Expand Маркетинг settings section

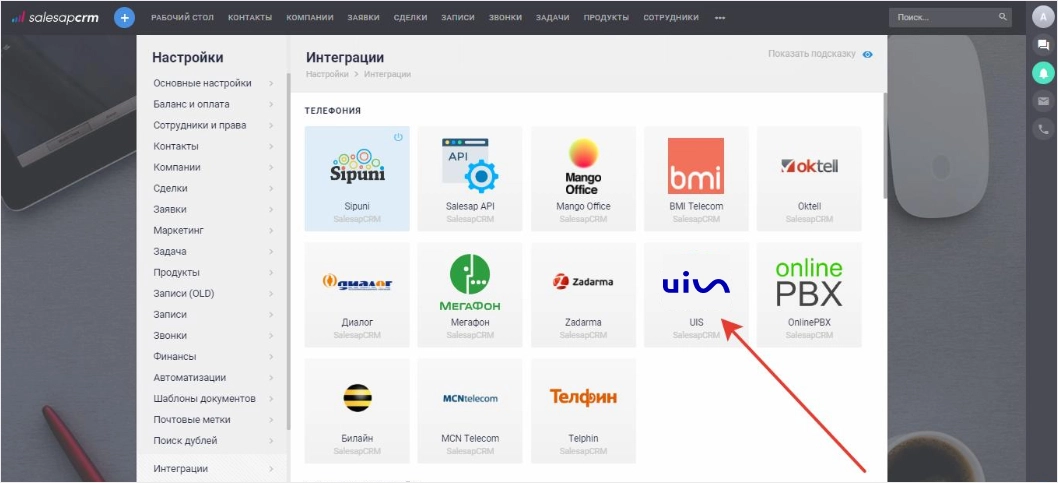pyautogui.click(x=213, y=230)
